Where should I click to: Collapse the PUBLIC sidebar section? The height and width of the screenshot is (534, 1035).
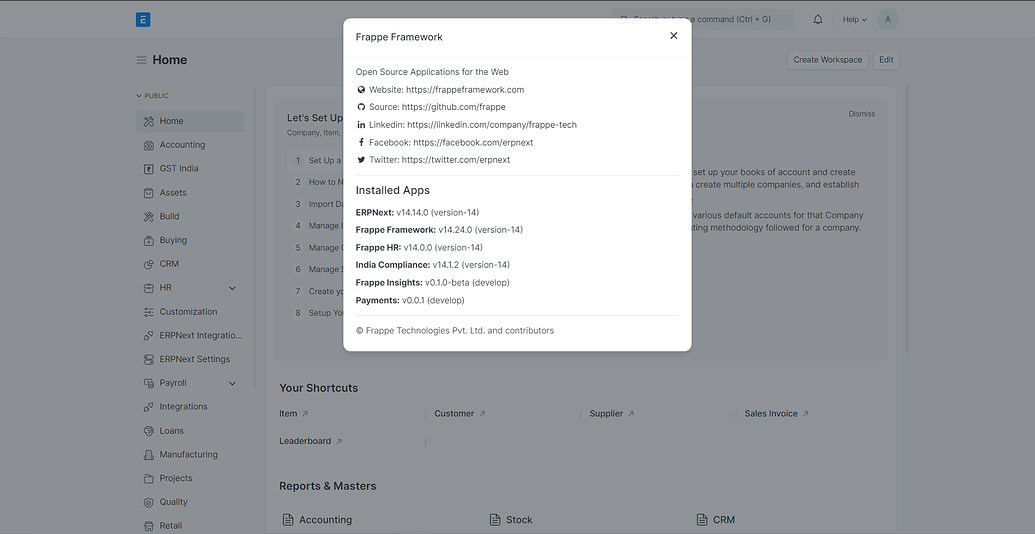tap(152, 96)
